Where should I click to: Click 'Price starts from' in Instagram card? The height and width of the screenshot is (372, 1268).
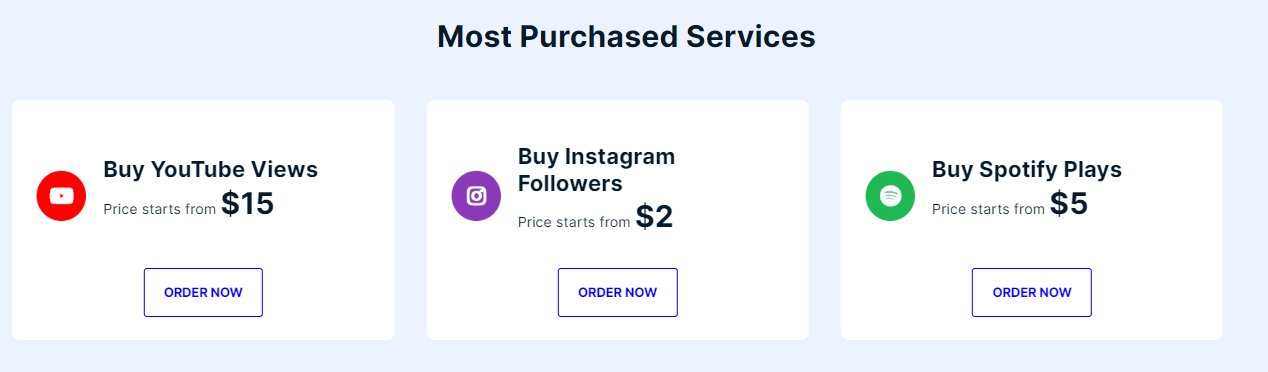574,222
